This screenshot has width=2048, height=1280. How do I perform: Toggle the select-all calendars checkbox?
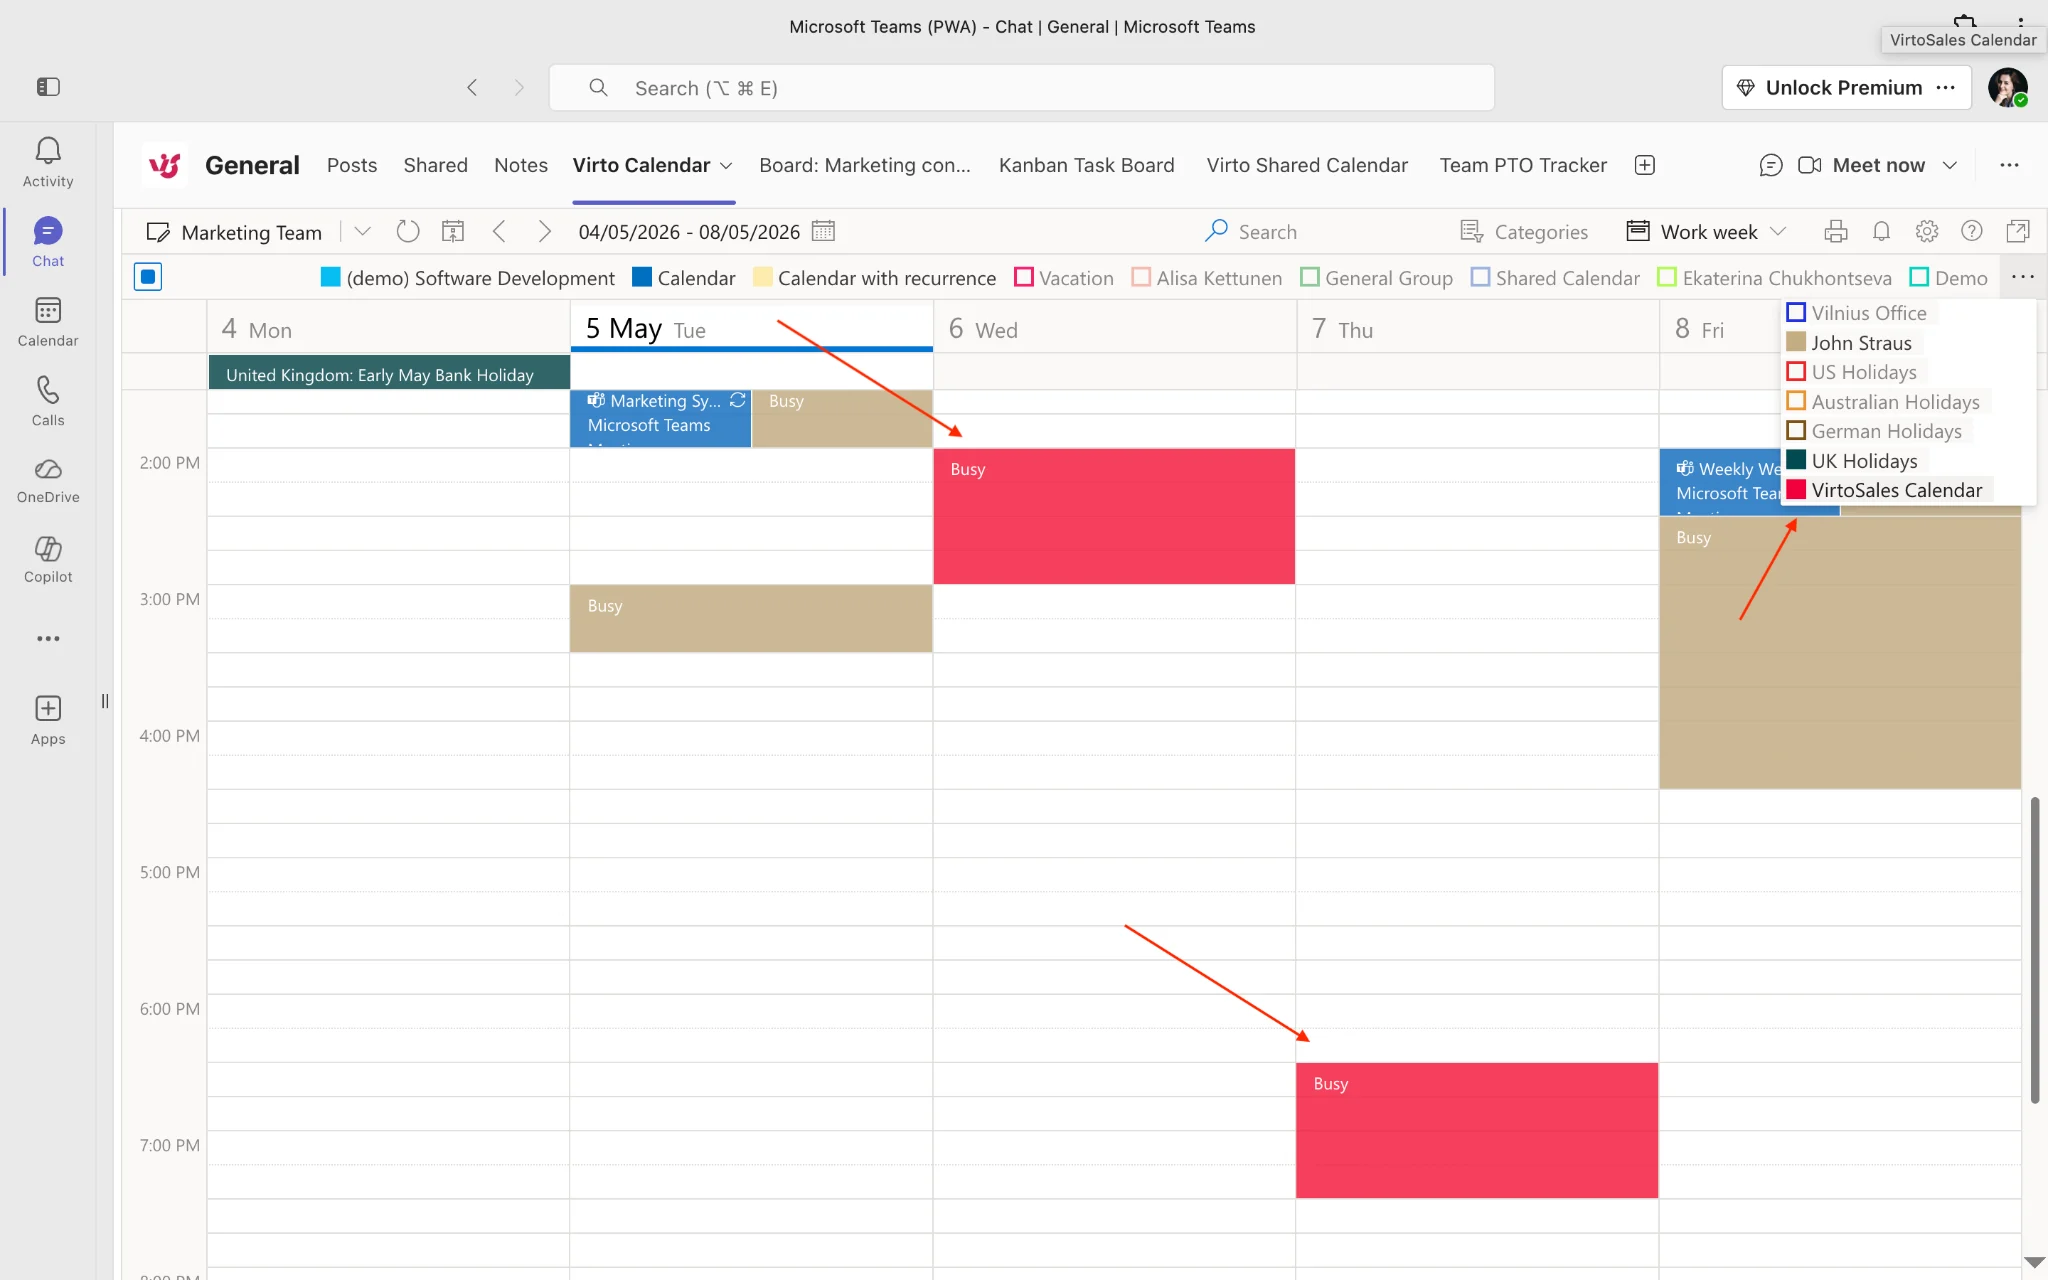coord(148,277)
